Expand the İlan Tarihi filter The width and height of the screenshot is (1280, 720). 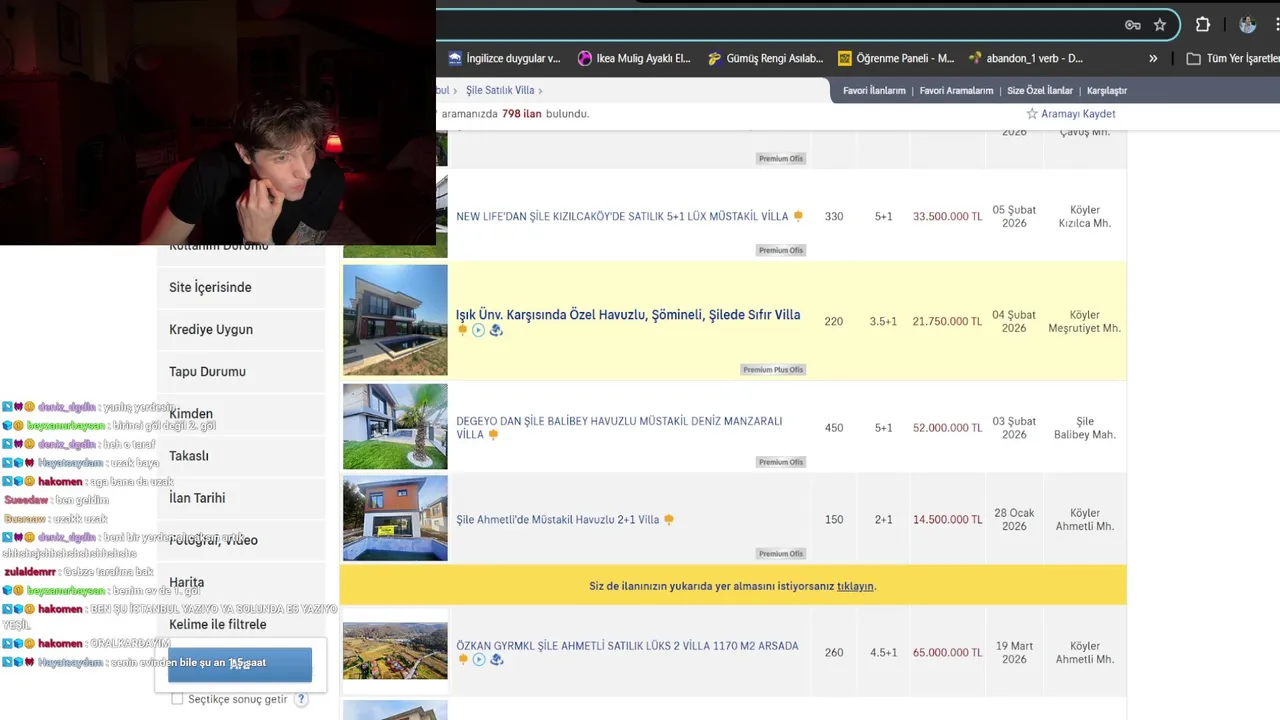point(241,497)
